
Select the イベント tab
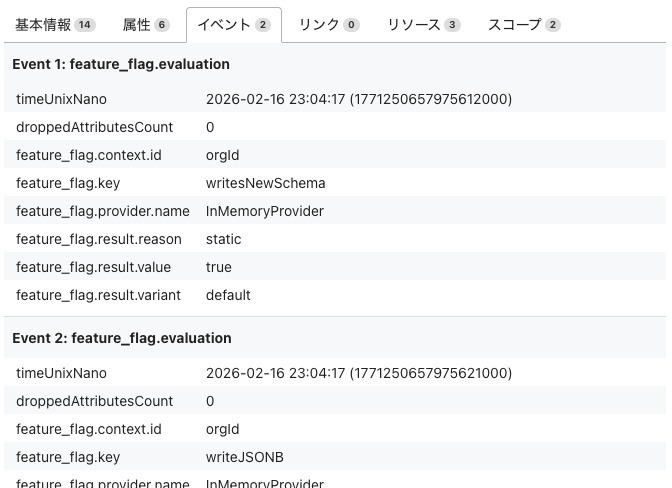[x=234, y=25]
